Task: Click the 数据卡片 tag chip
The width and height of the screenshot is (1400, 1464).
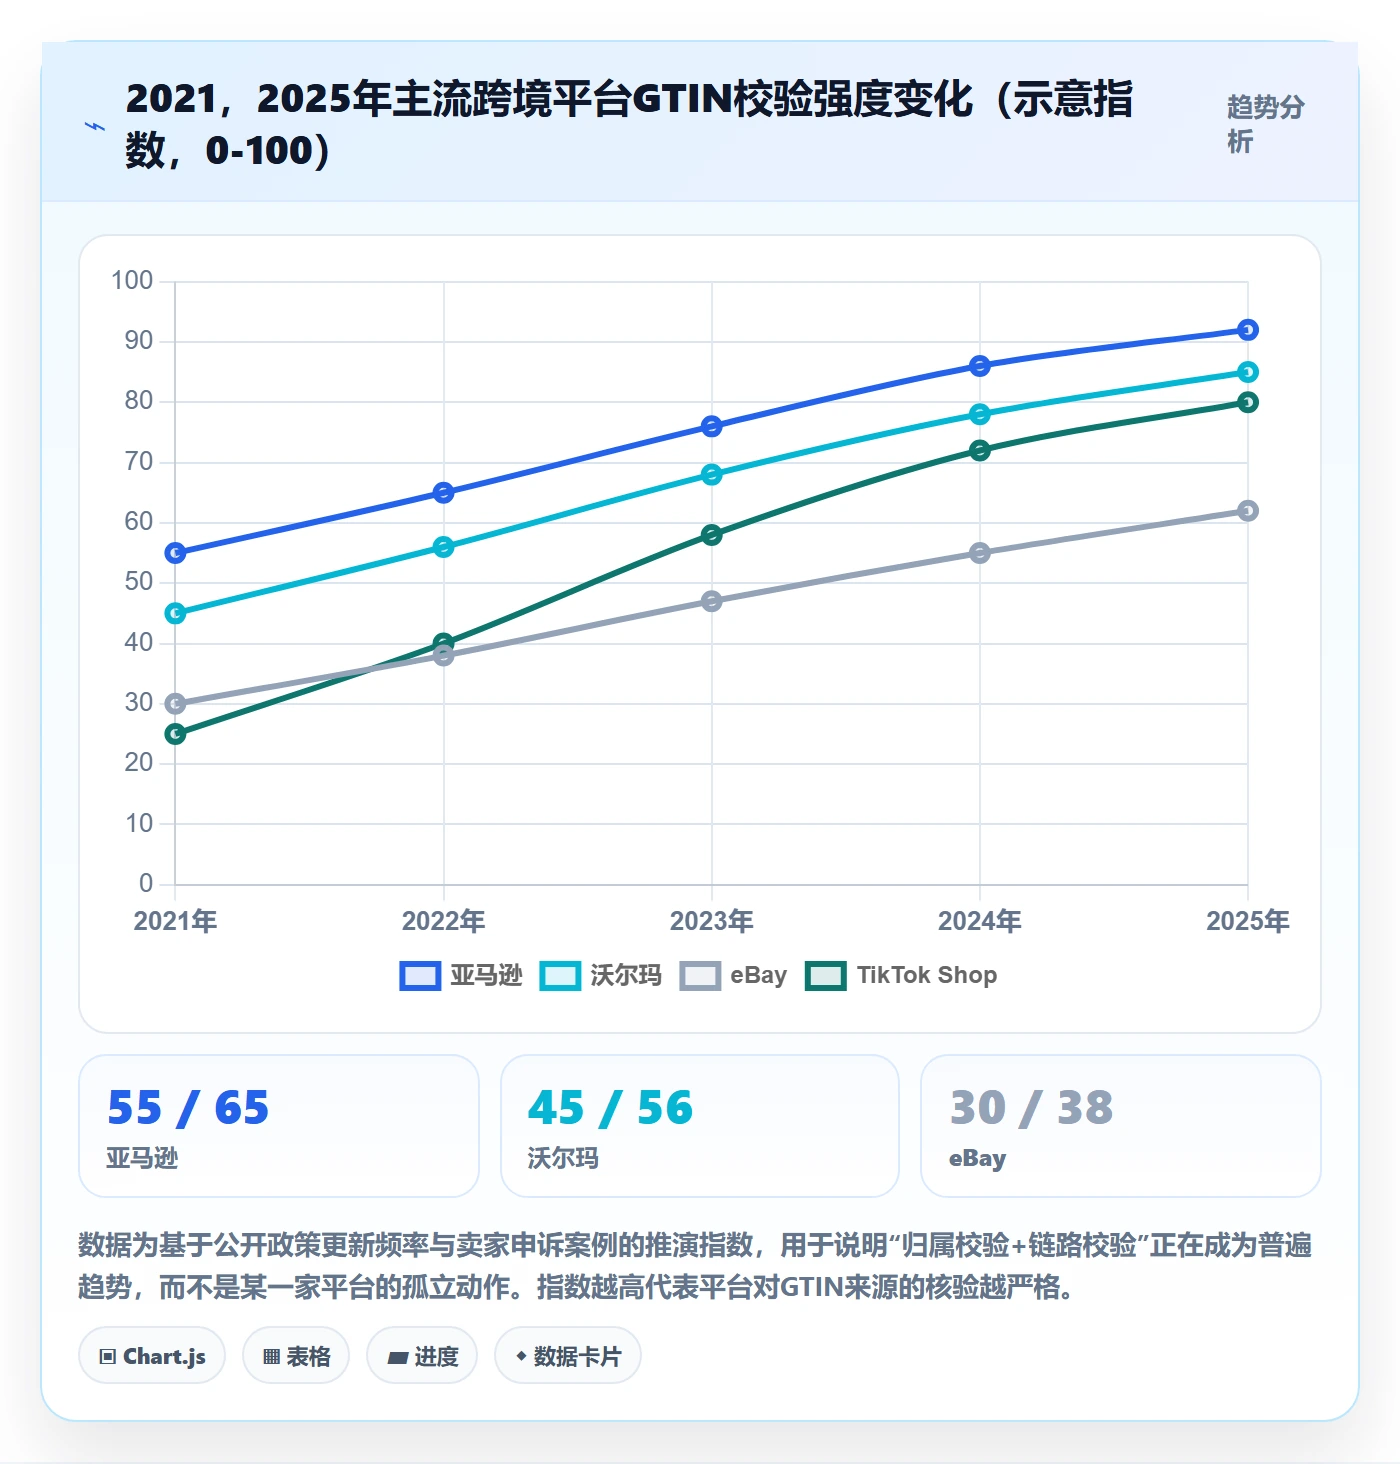Action: coord(568,1356)
